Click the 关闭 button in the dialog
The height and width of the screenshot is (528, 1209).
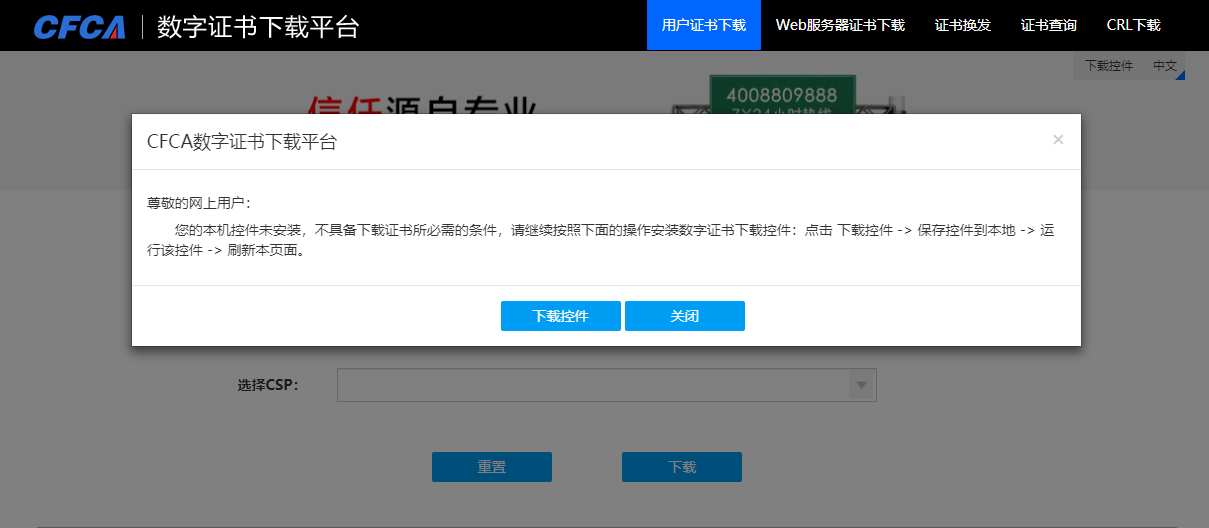[x=685, y=316]
